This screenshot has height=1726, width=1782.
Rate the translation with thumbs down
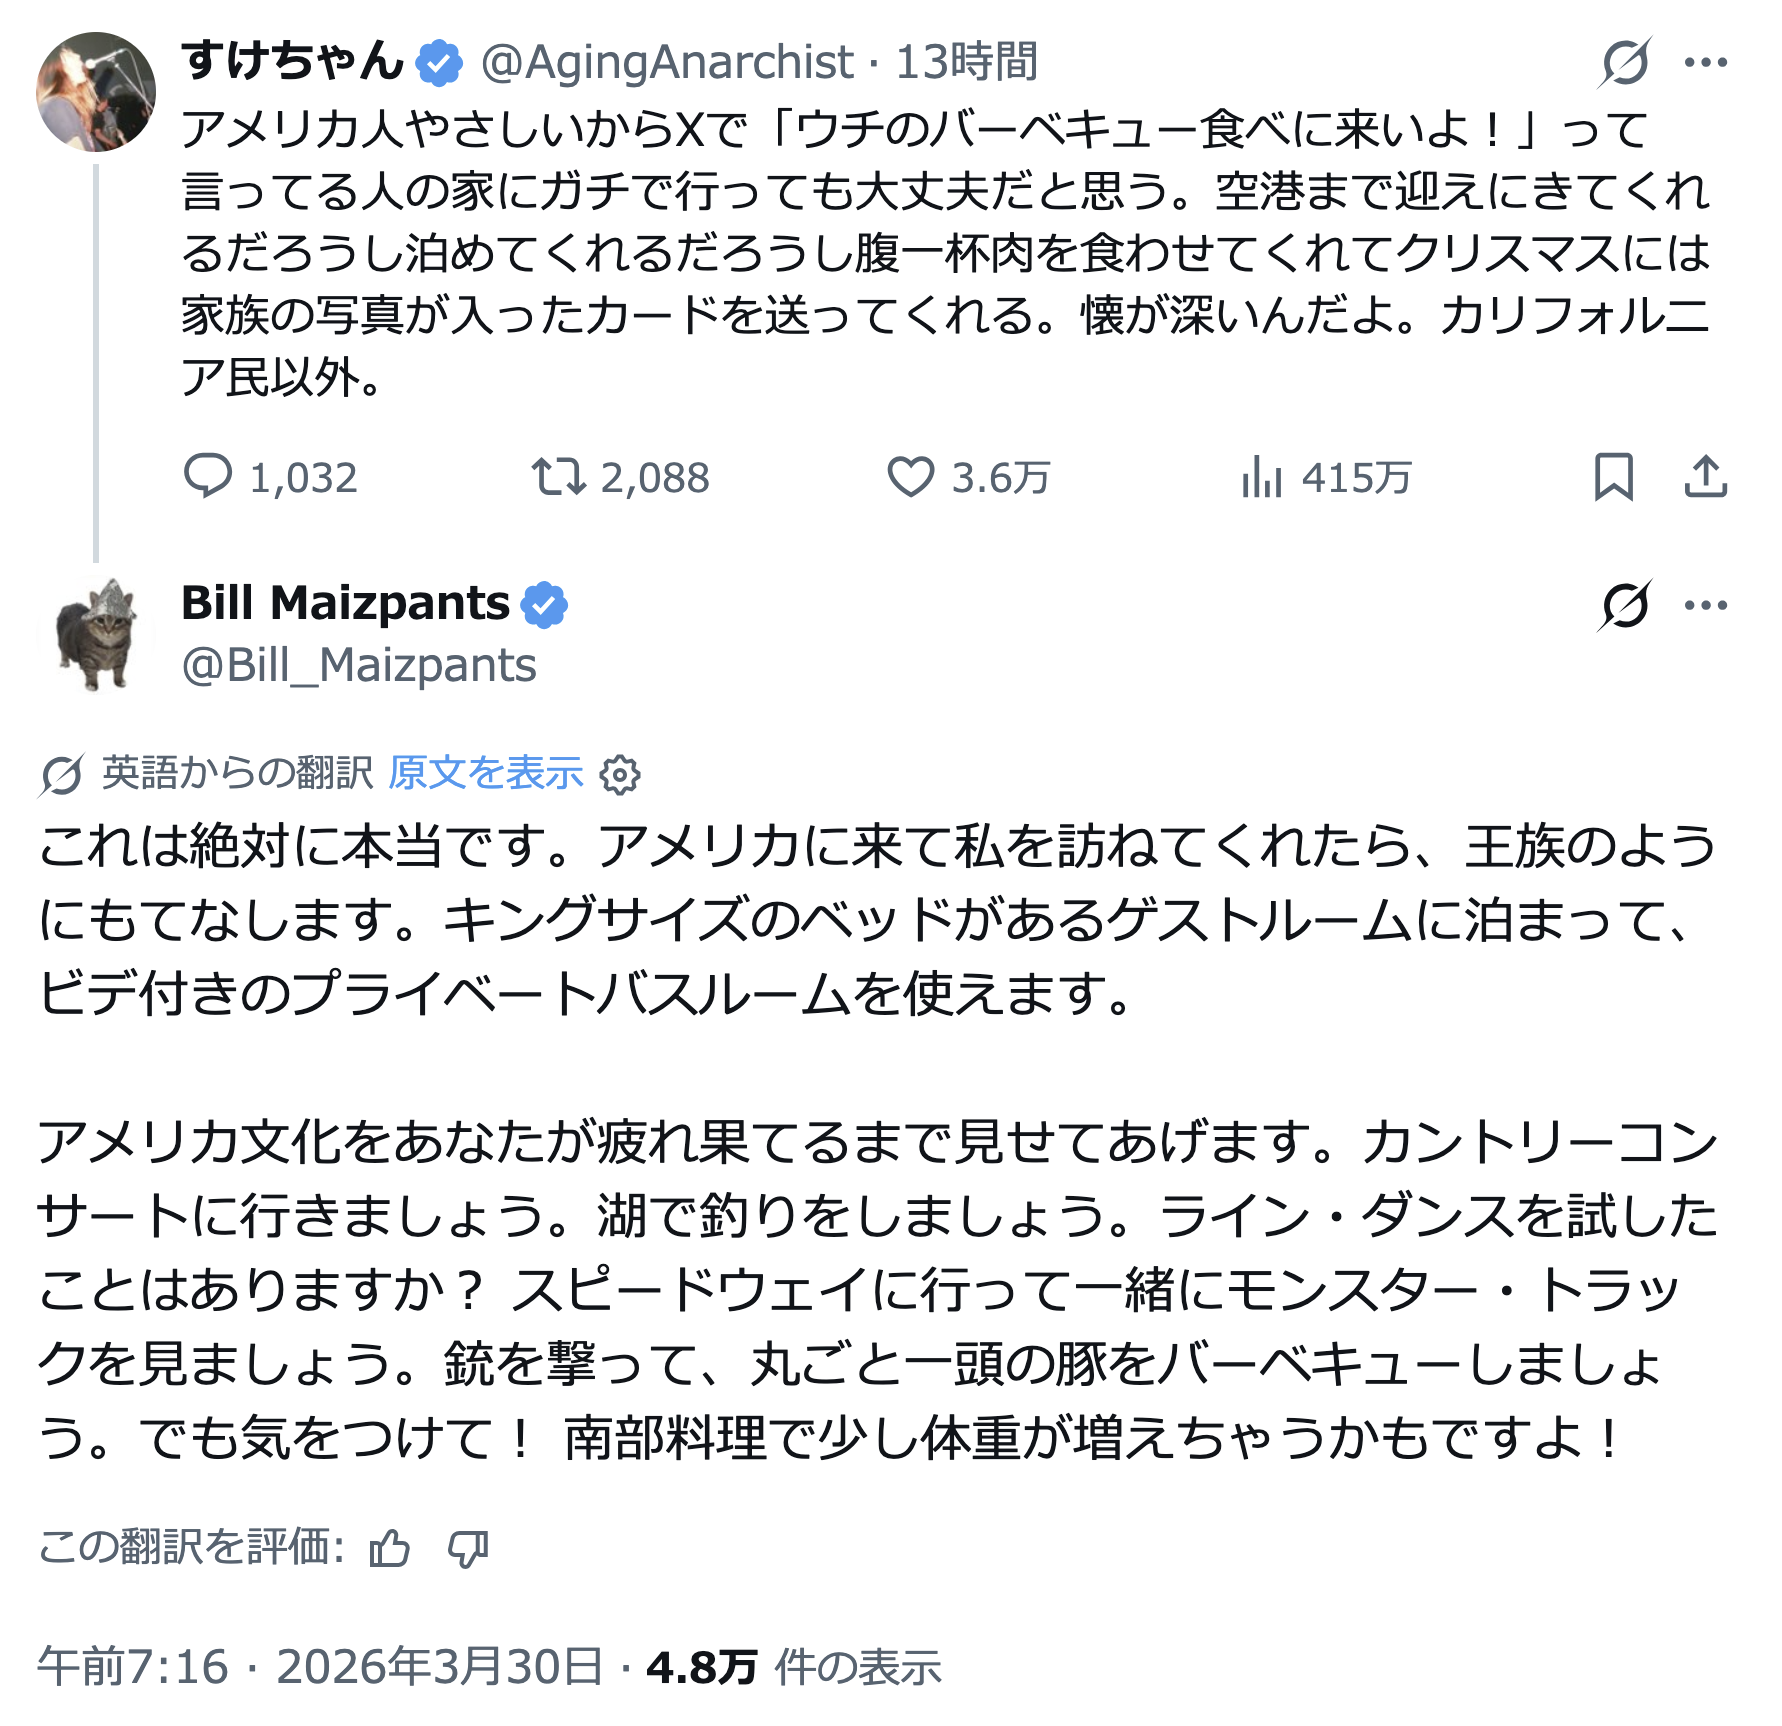click(x=468, y=1549)
